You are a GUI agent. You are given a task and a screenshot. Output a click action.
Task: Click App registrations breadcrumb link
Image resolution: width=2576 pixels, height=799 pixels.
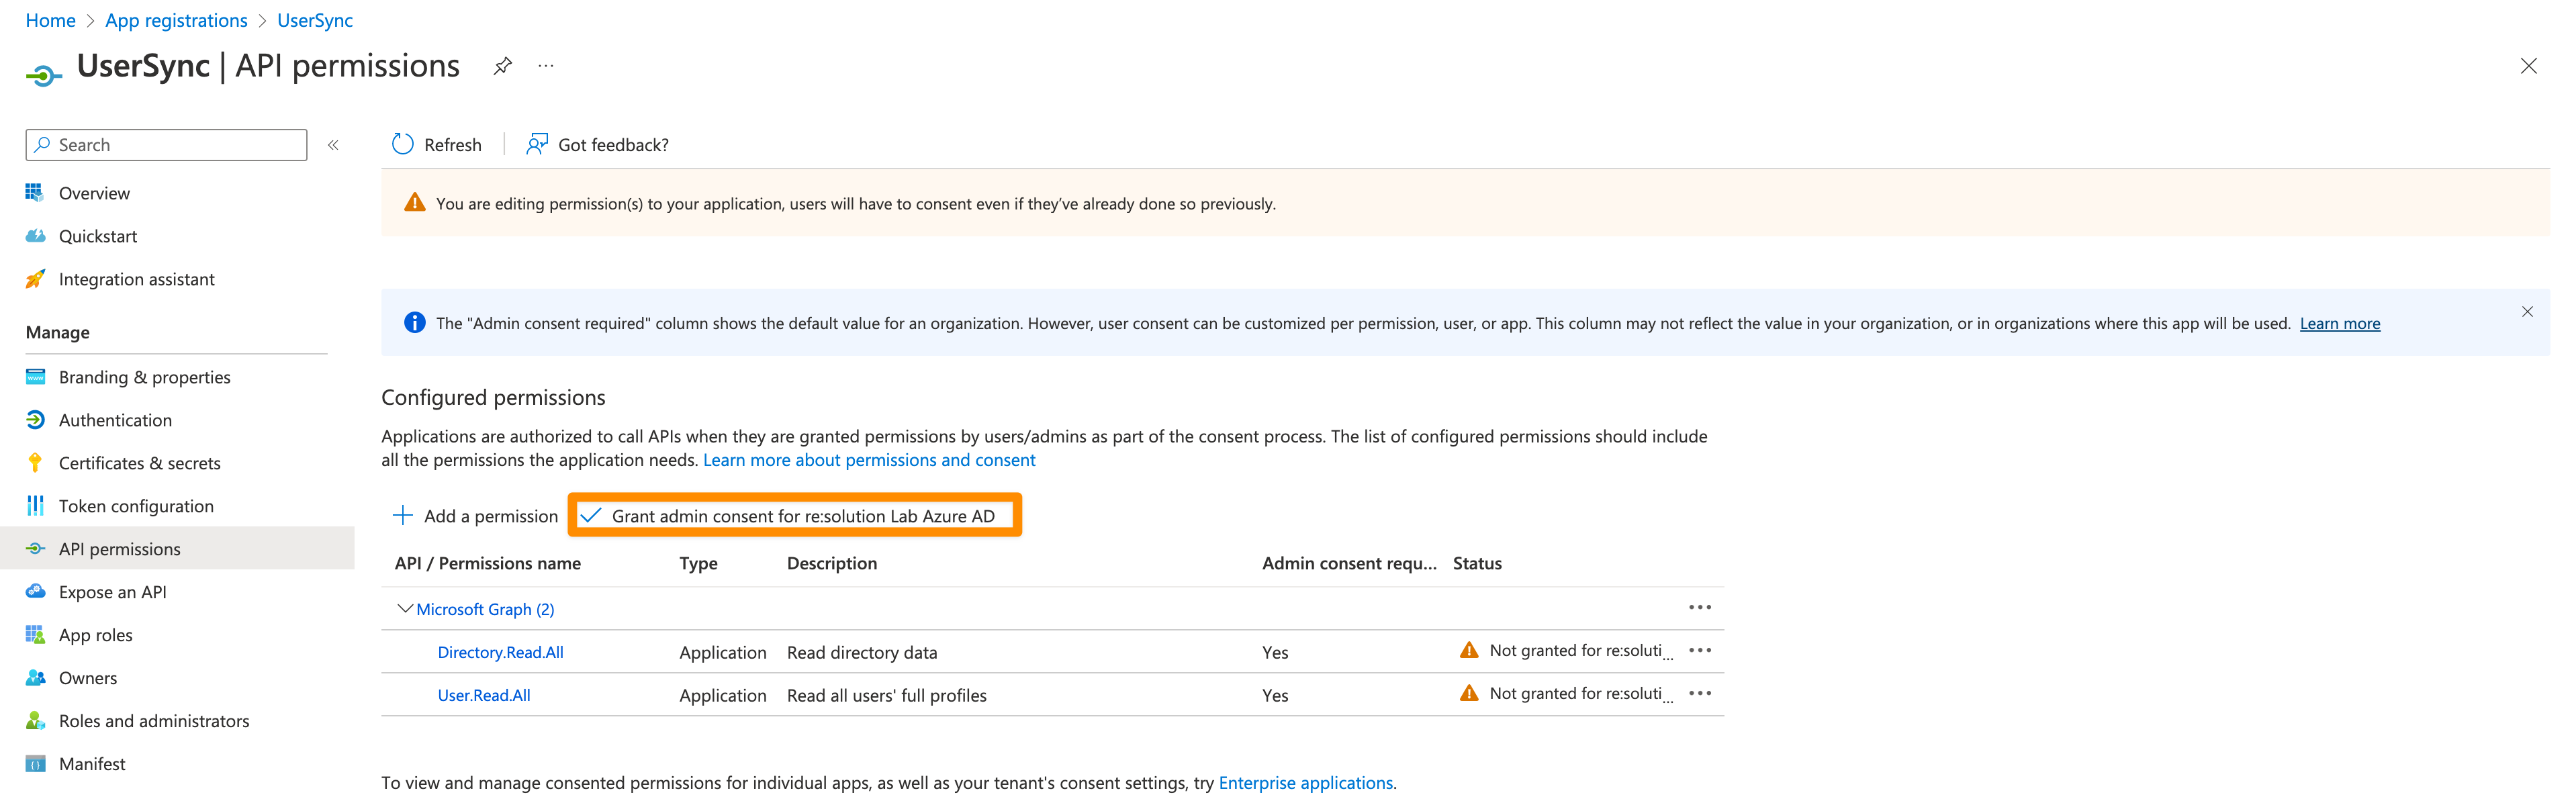176,20
